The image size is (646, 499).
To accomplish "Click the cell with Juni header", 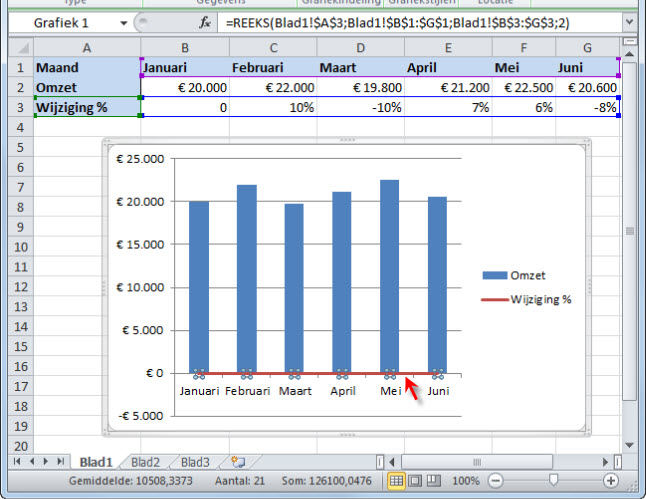I will (587, 67).
